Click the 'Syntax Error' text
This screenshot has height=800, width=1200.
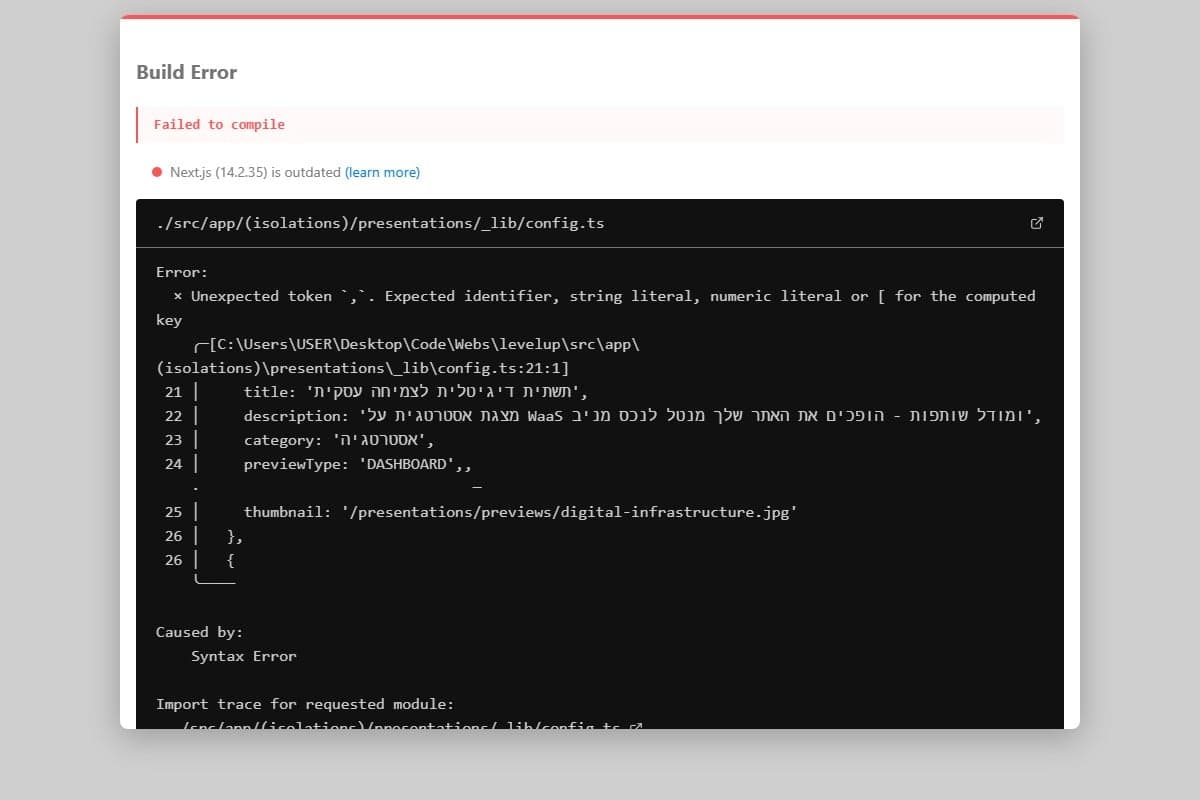pos(244,656)
